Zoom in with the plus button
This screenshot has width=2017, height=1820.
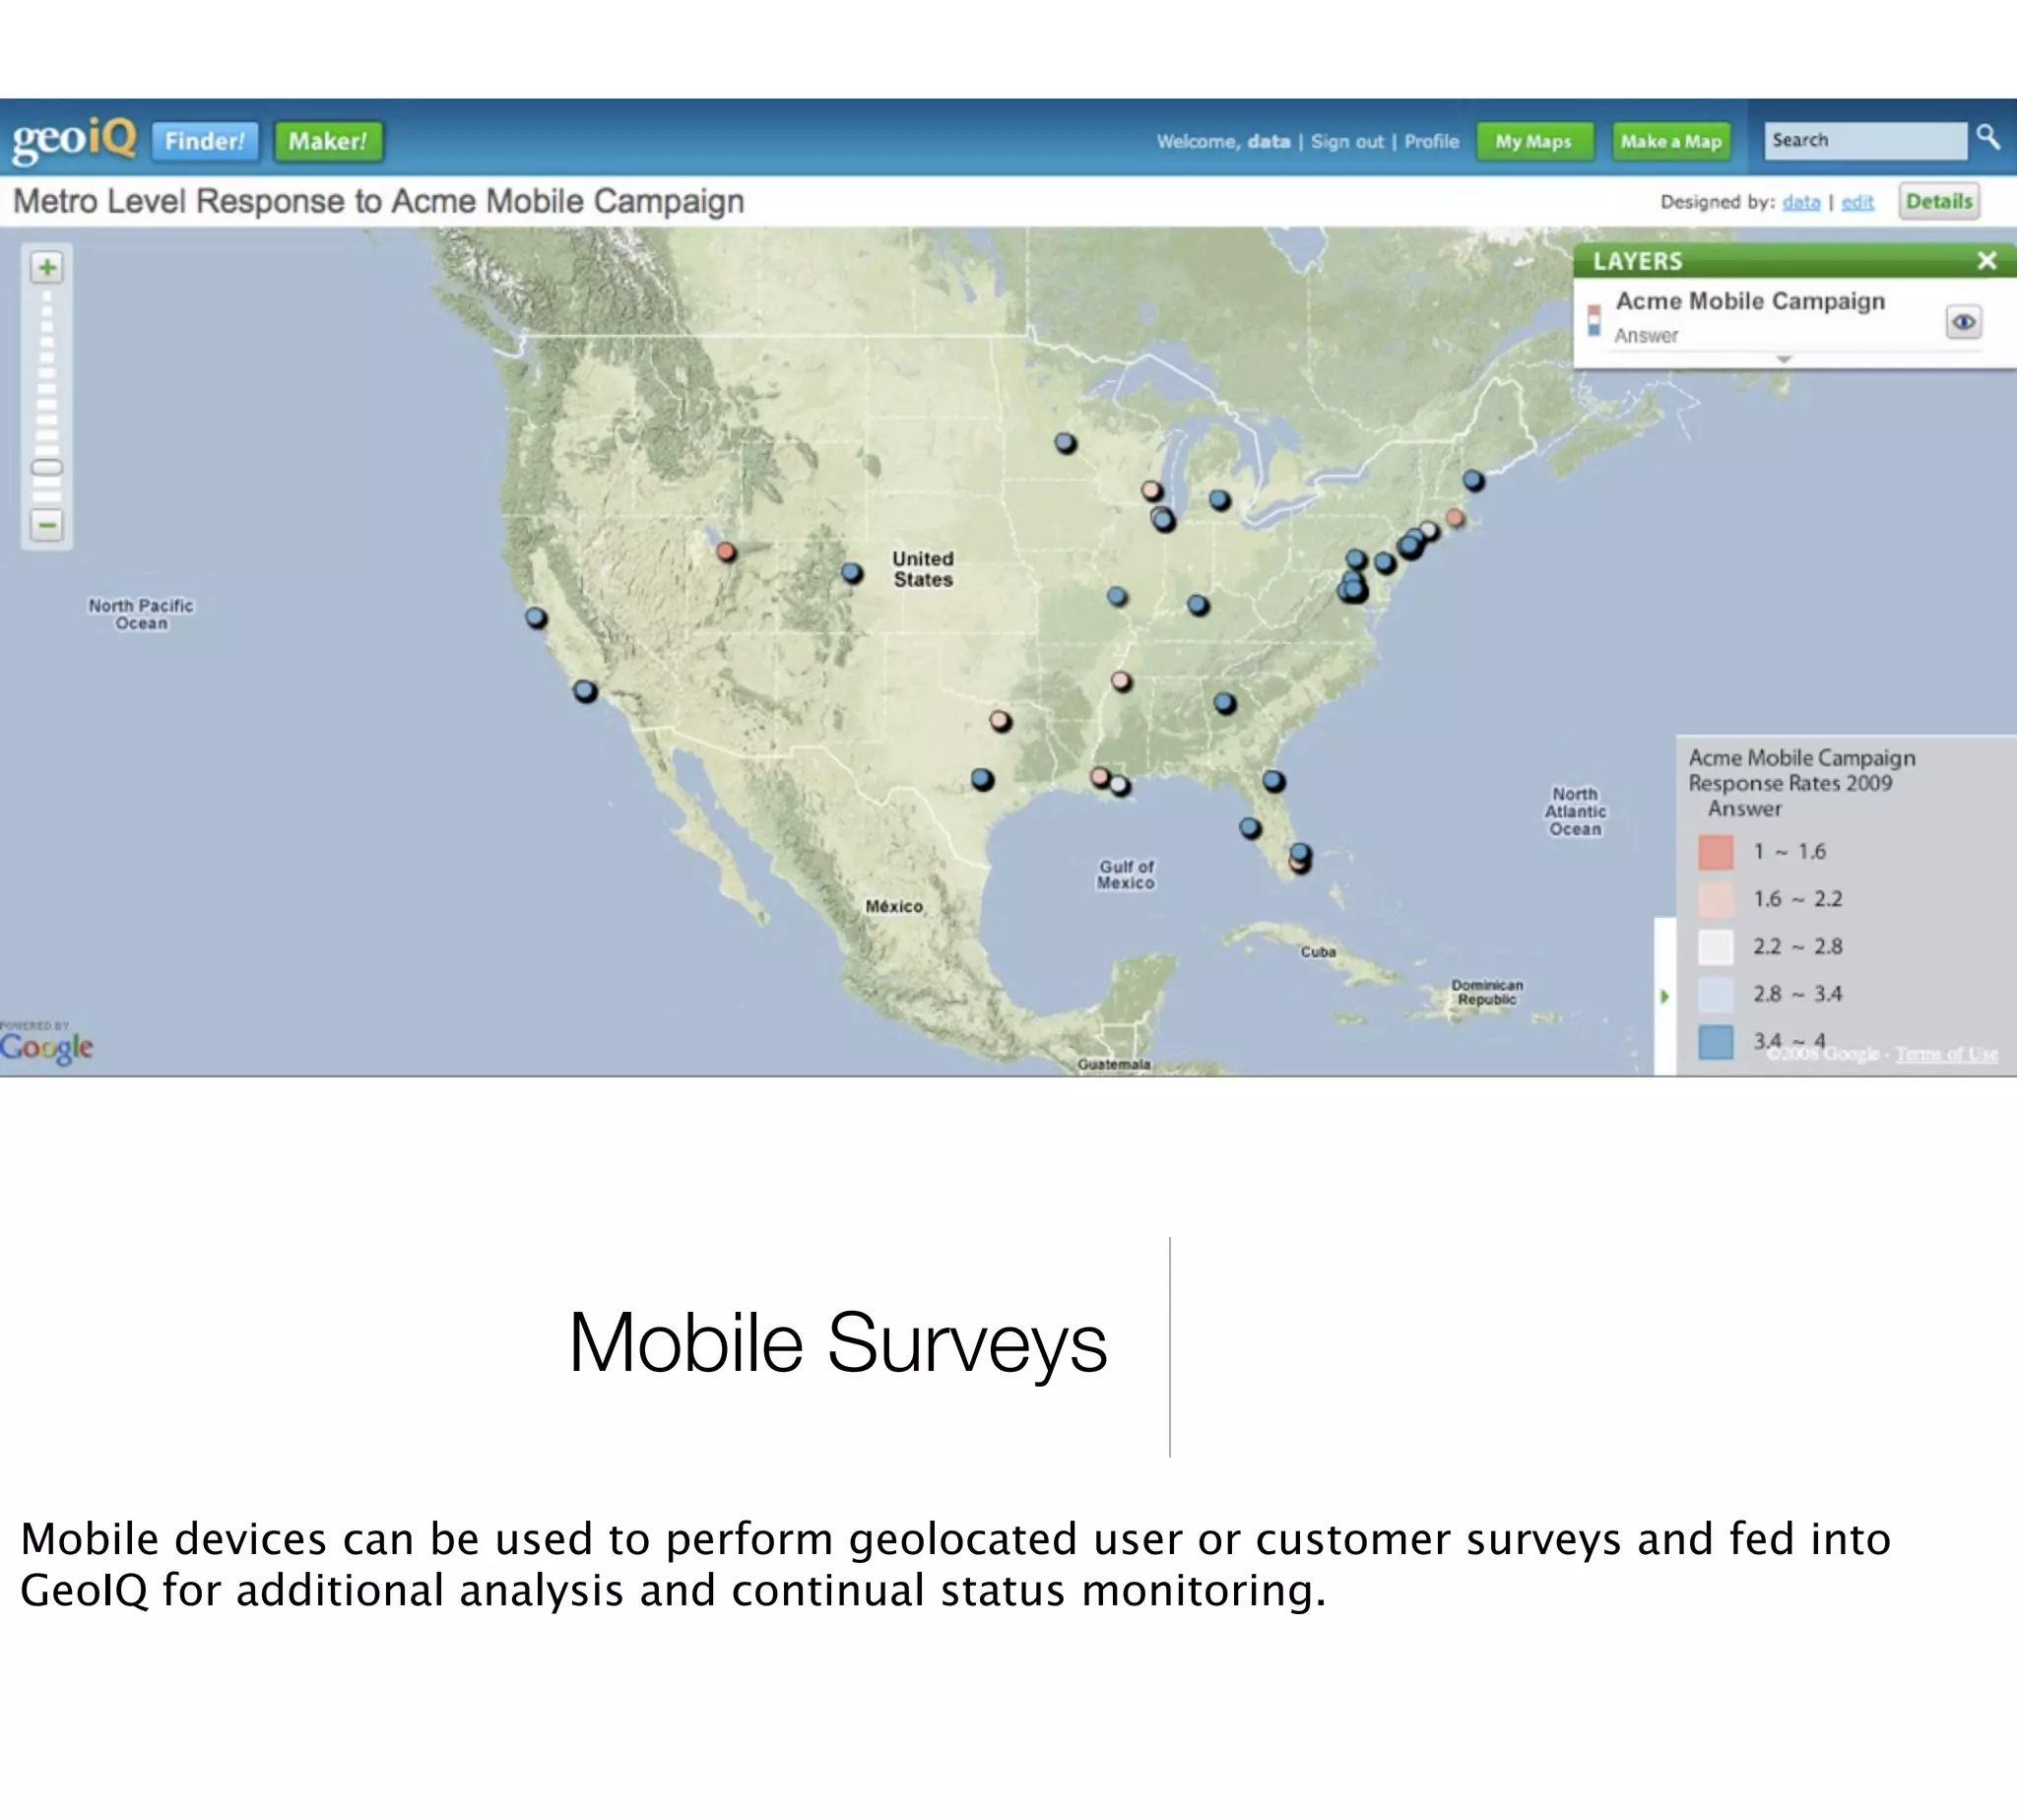click(47, 267)
